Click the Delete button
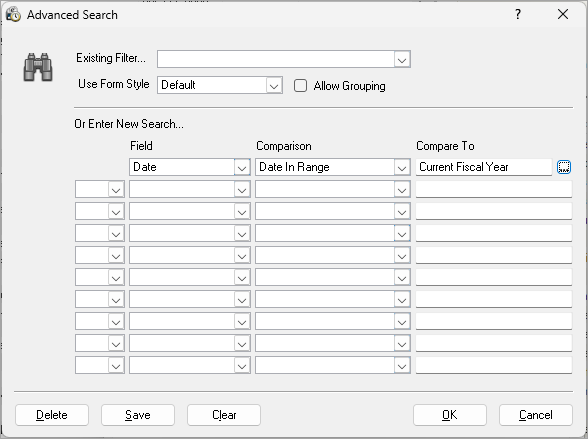 [x=52, y=415]
